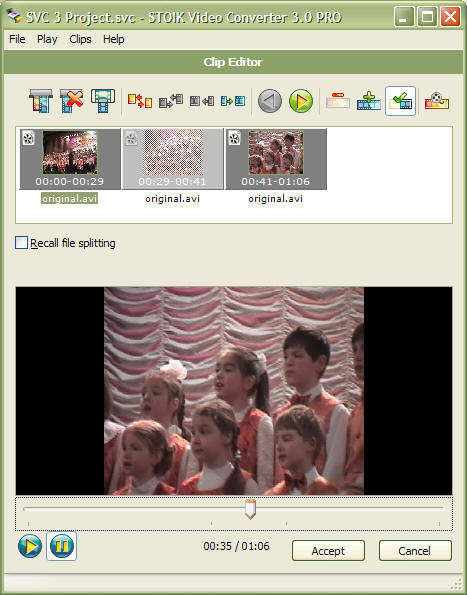Click transition icon on the 00:41-01:06 clip

click(234, 138)
